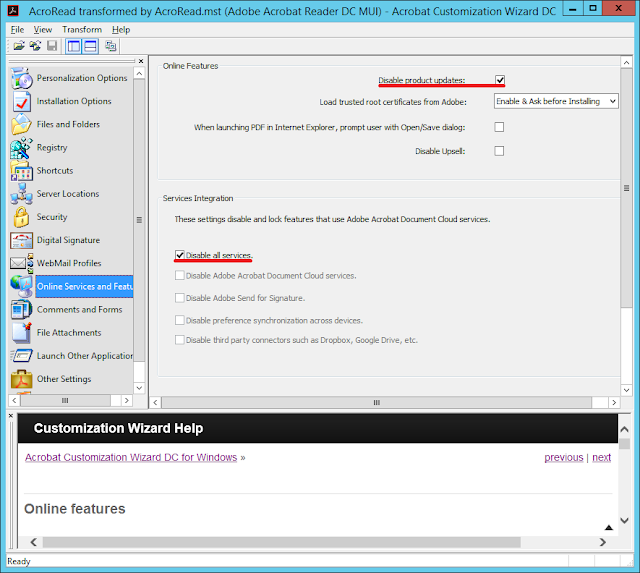The height and width of the screenshot is (573, 640).
Task: Click the Save floppy disk toolbar icon
Action: click(52, 46)
